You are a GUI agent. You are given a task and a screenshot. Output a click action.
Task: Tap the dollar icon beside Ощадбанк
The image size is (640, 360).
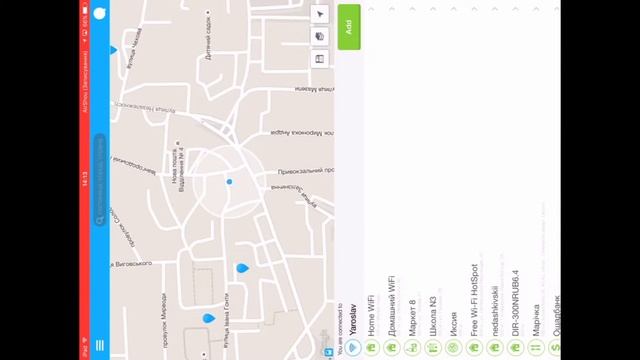coord(556,348)
